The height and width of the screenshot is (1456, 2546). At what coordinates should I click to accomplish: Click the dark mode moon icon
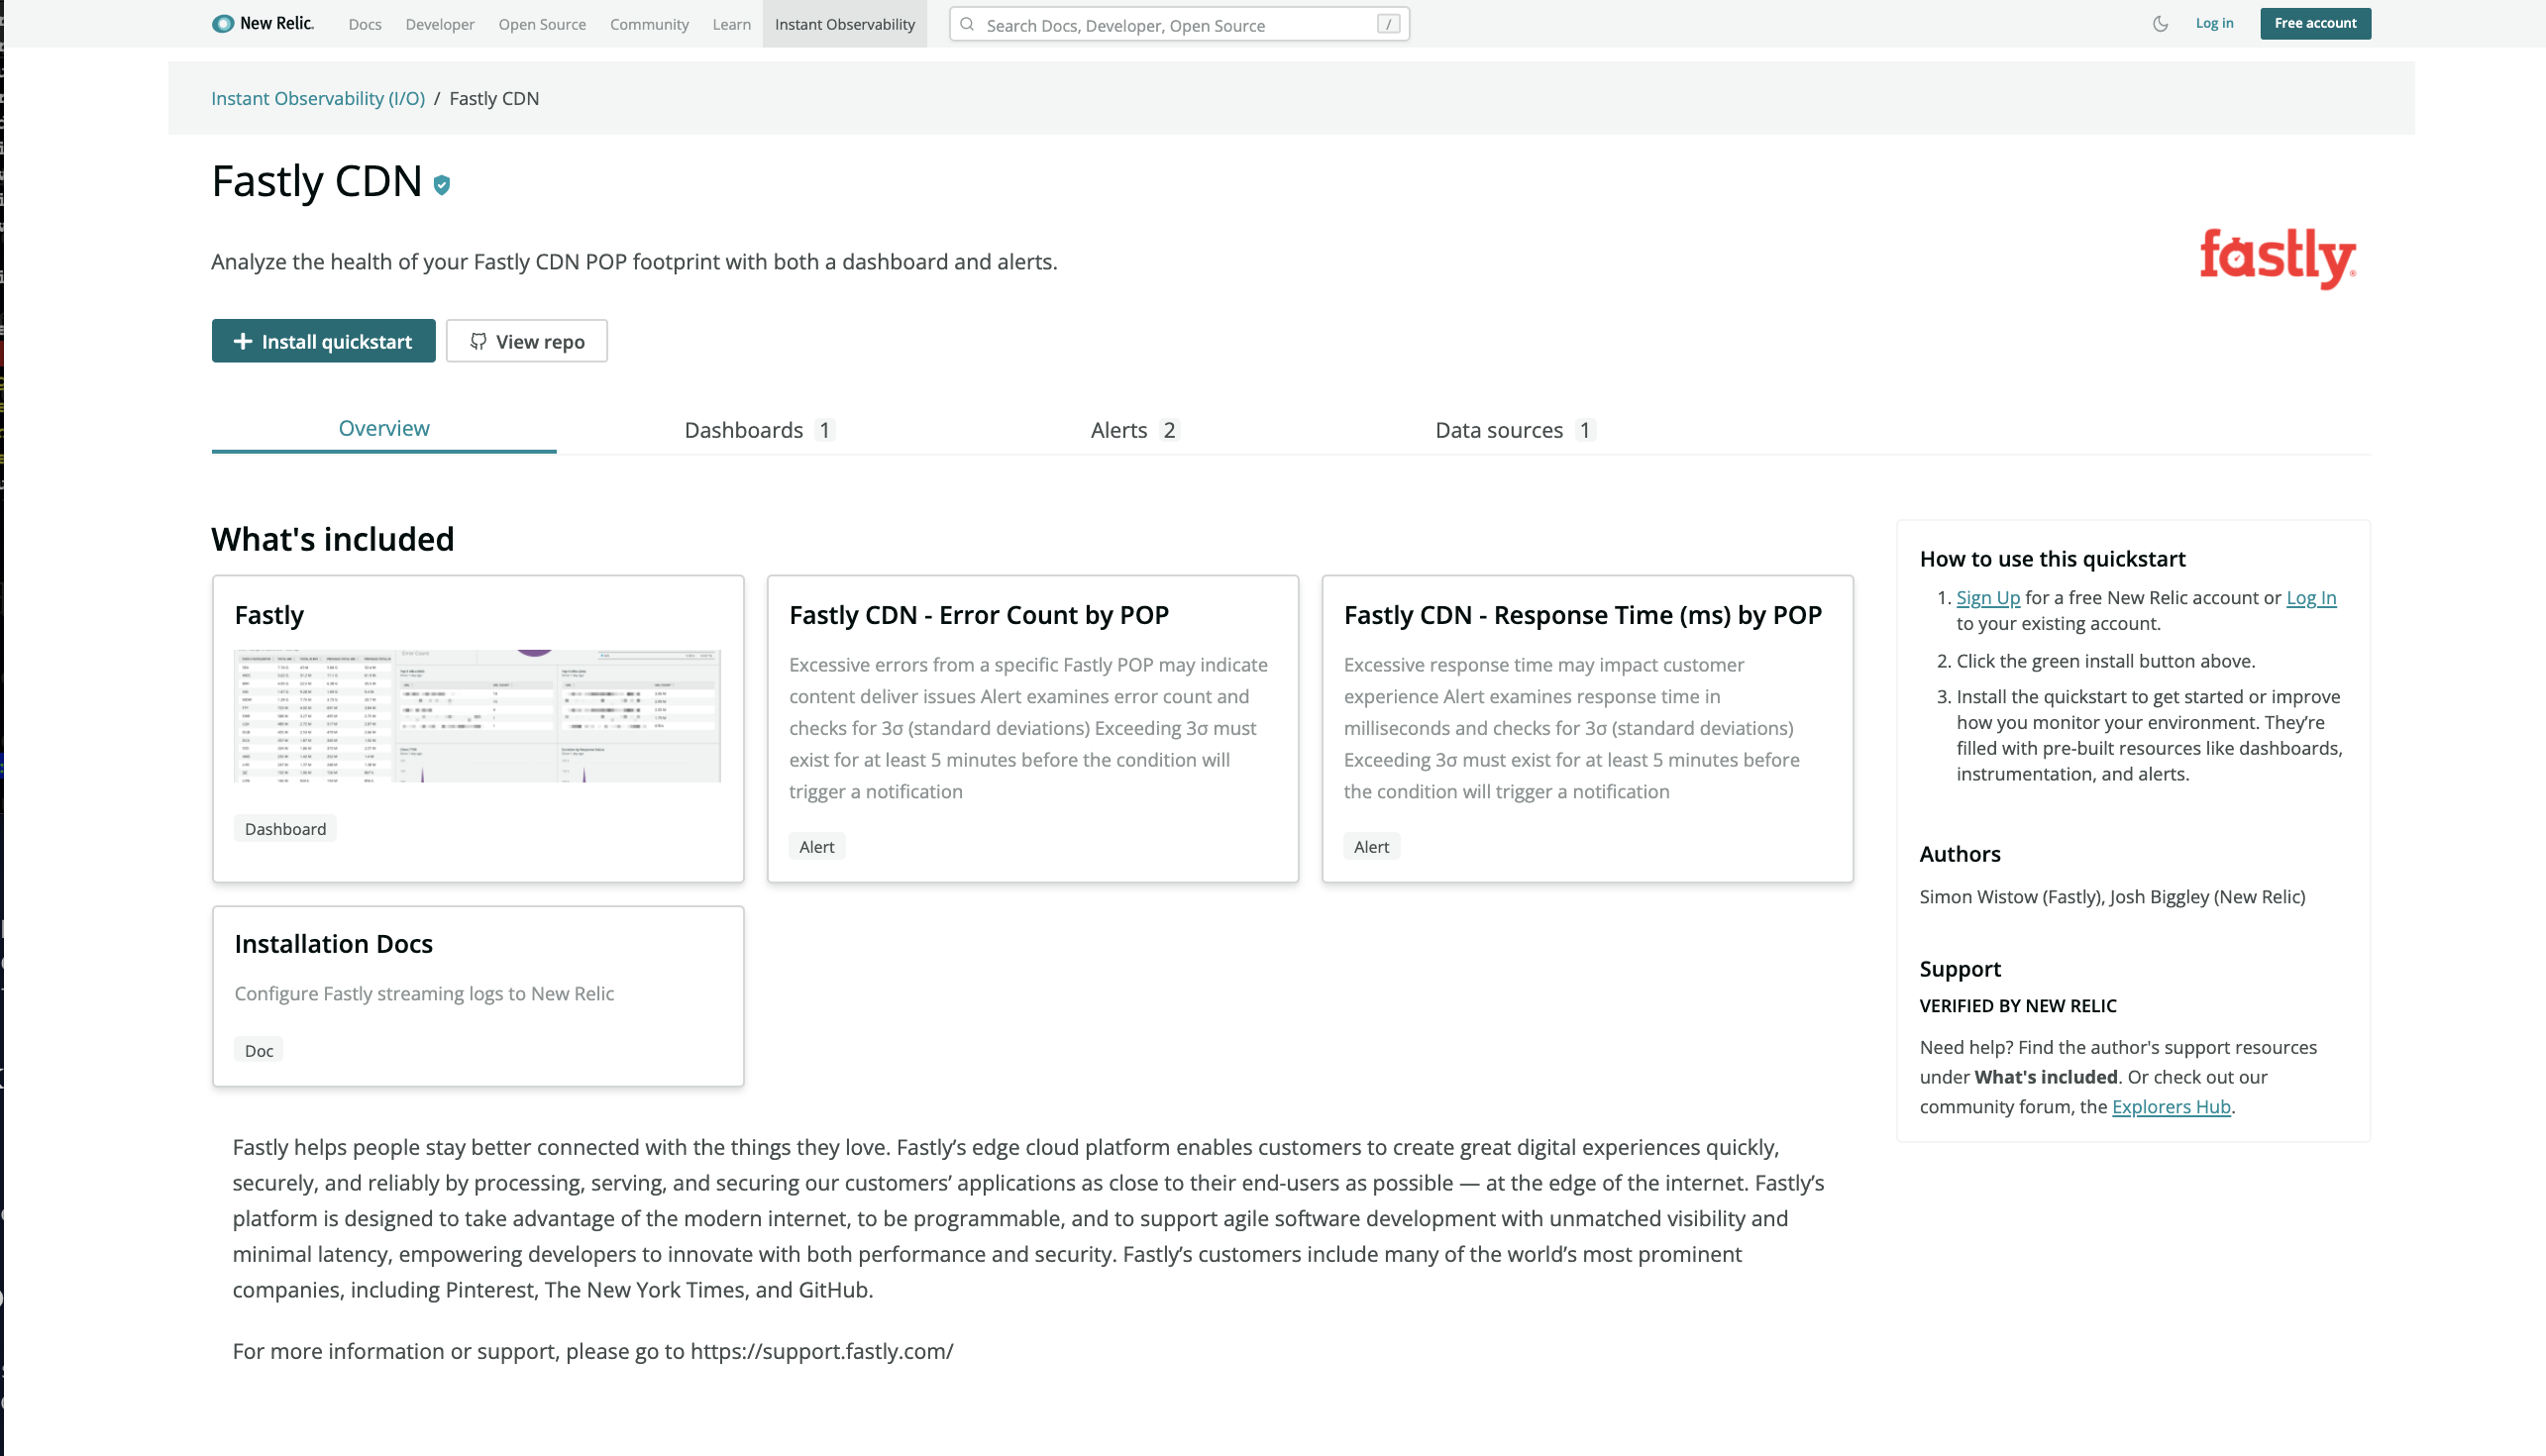(2161, 22)
